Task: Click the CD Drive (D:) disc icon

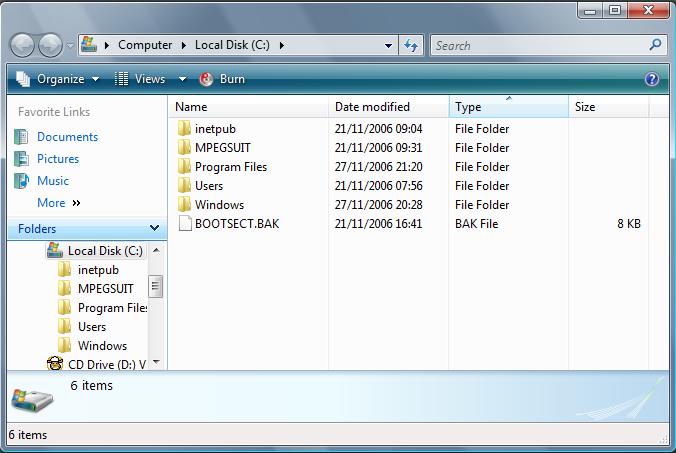Action: (x=55, y=364)
